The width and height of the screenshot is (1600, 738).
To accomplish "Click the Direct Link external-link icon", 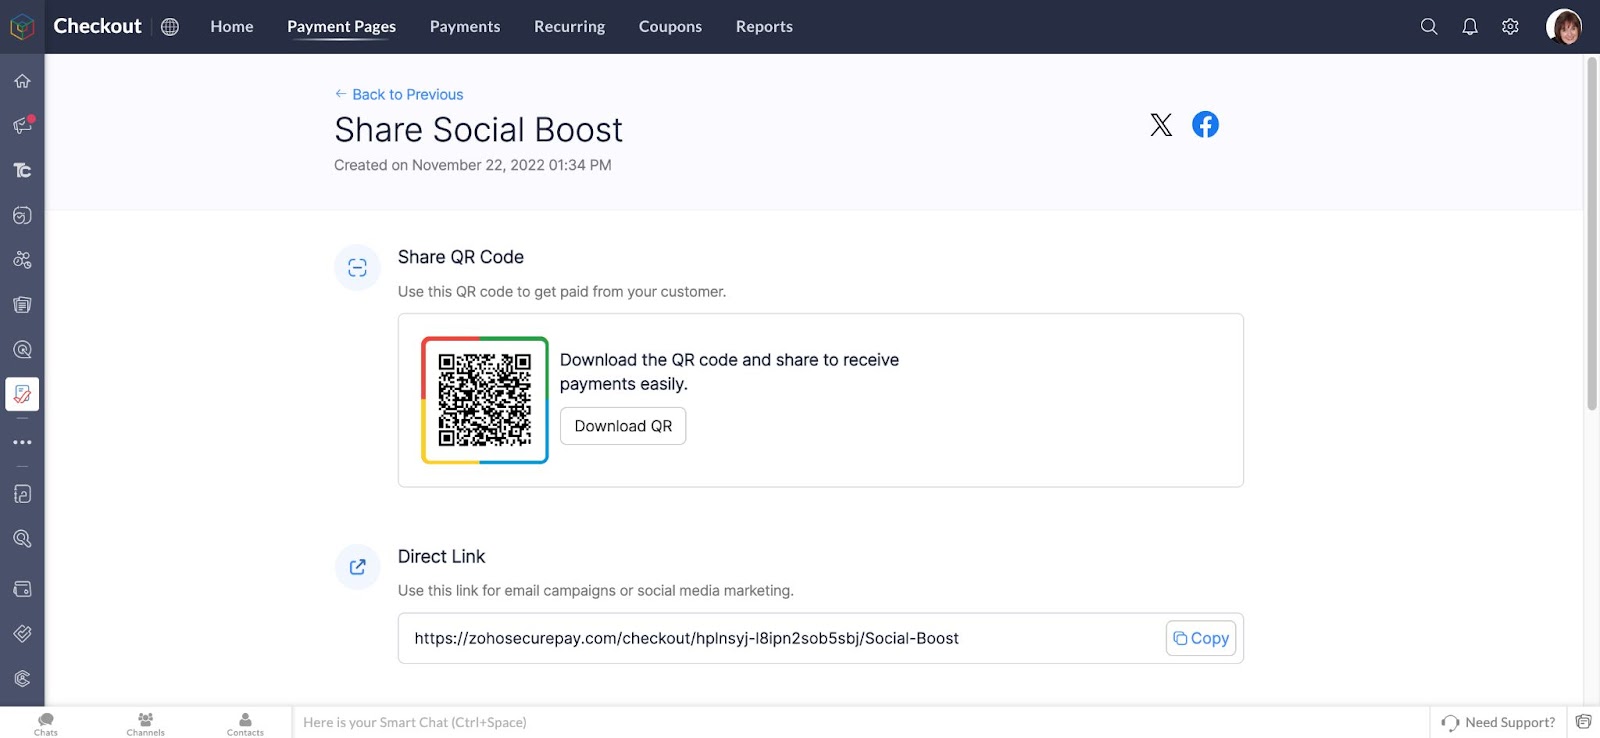I will [x=357, y=567].
